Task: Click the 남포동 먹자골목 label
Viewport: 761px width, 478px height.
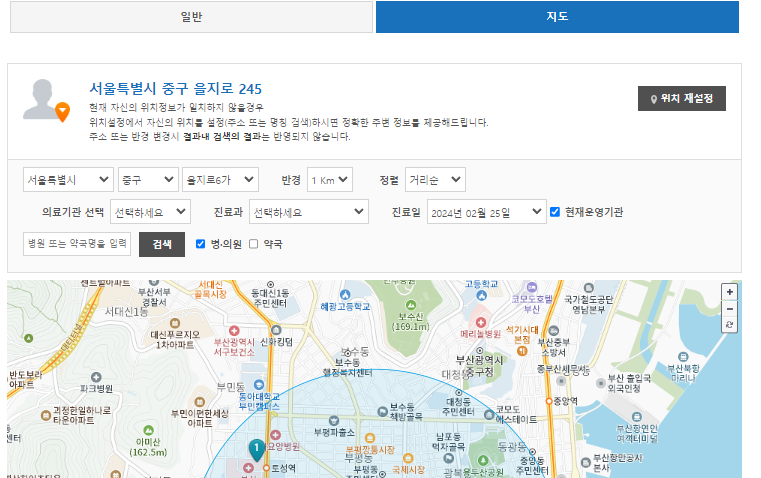Action: point(450,442)
